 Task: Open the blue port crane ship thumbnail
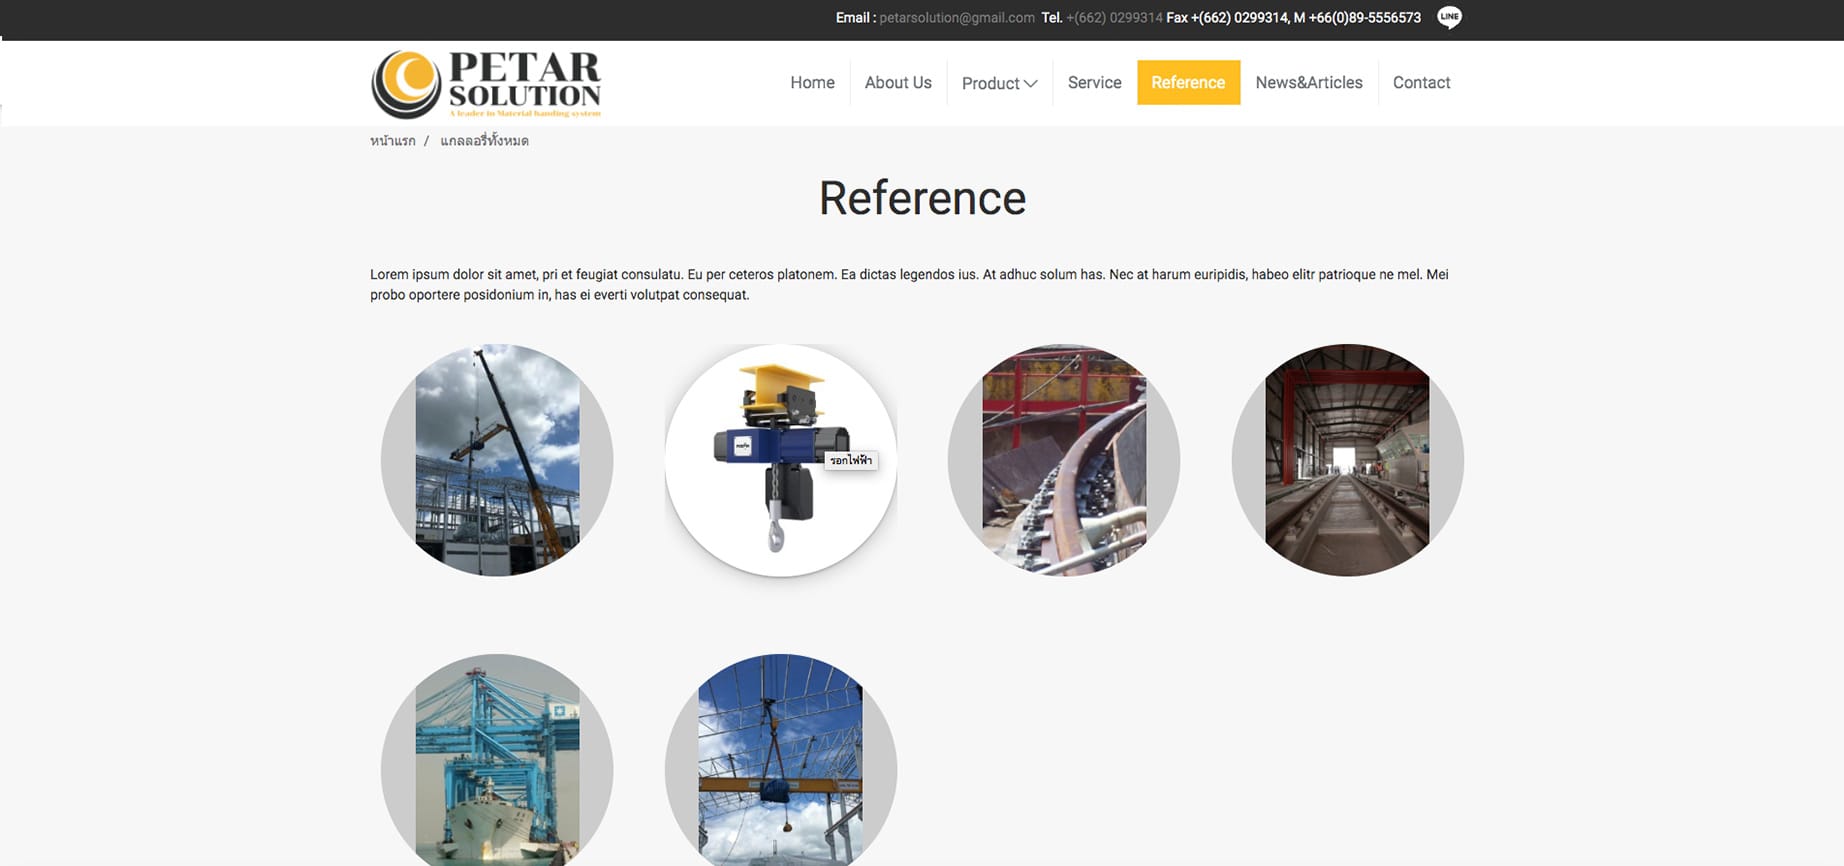(x=497, y=762)
